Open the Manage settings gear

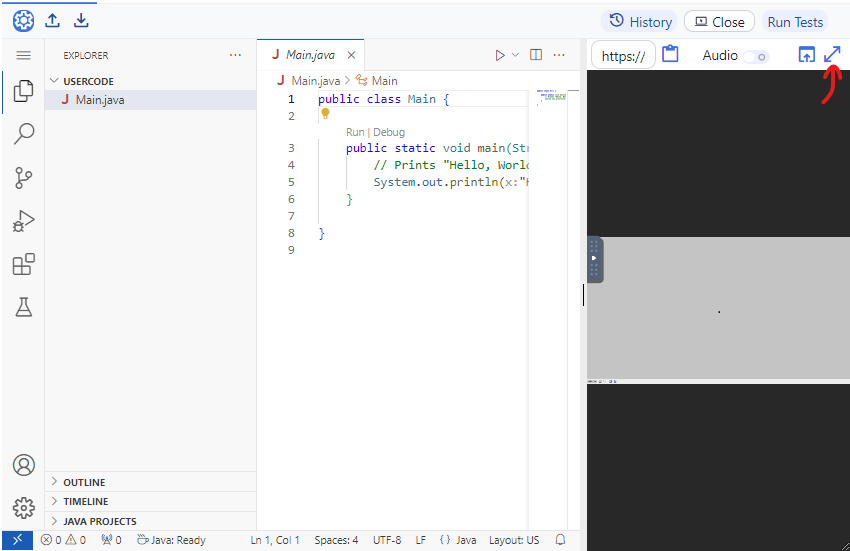click(x=23, y=508)
